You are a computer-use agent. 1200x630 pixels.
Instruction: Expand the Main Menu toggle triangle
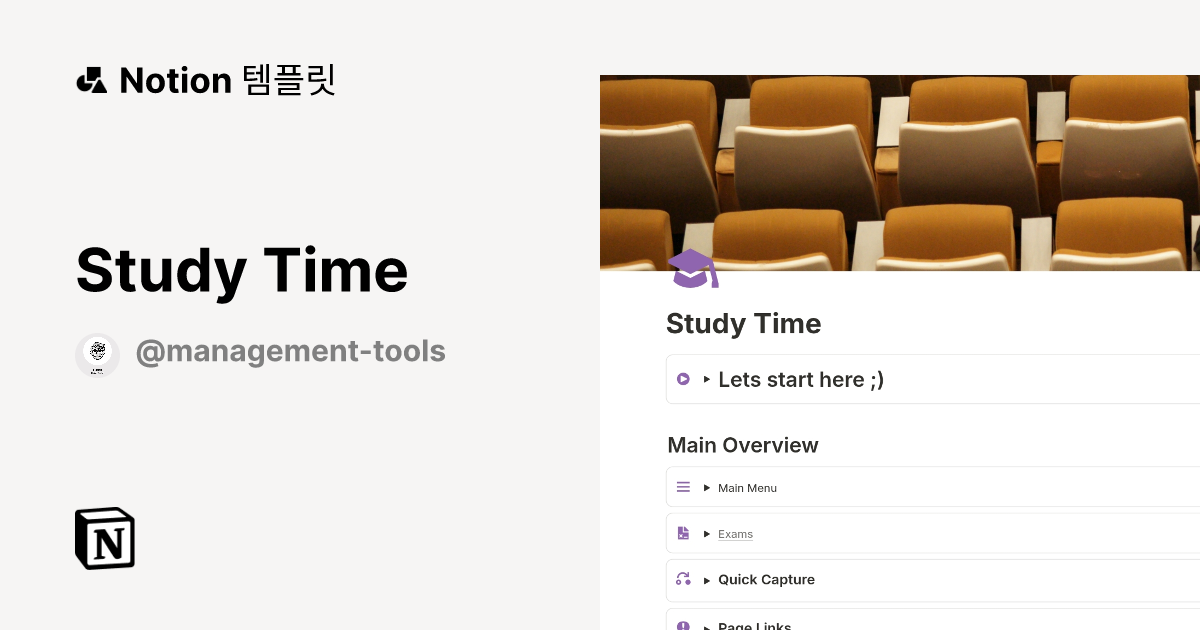coord(707,488)
